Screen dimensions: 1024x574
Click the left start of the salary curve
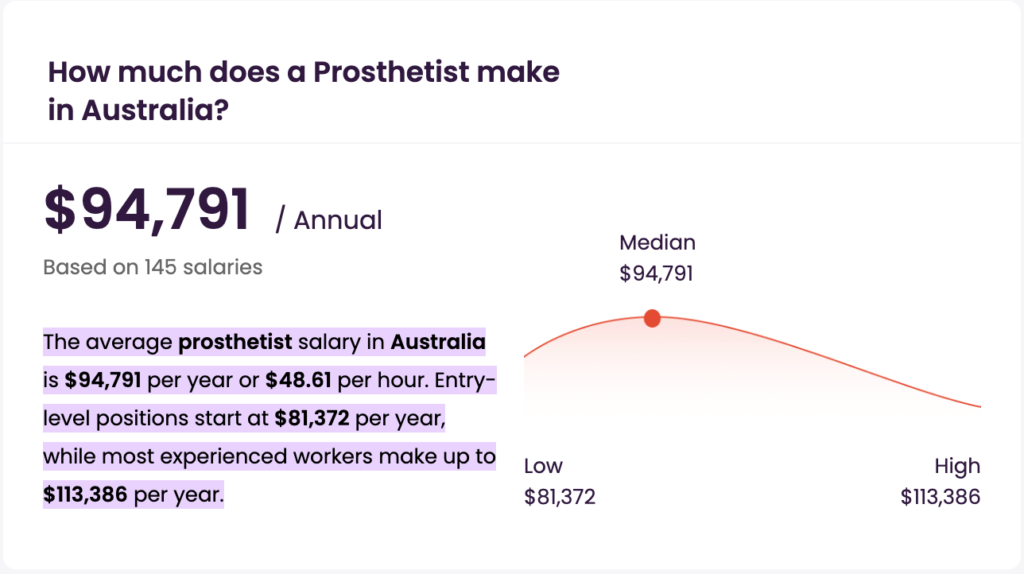point(530,352)
